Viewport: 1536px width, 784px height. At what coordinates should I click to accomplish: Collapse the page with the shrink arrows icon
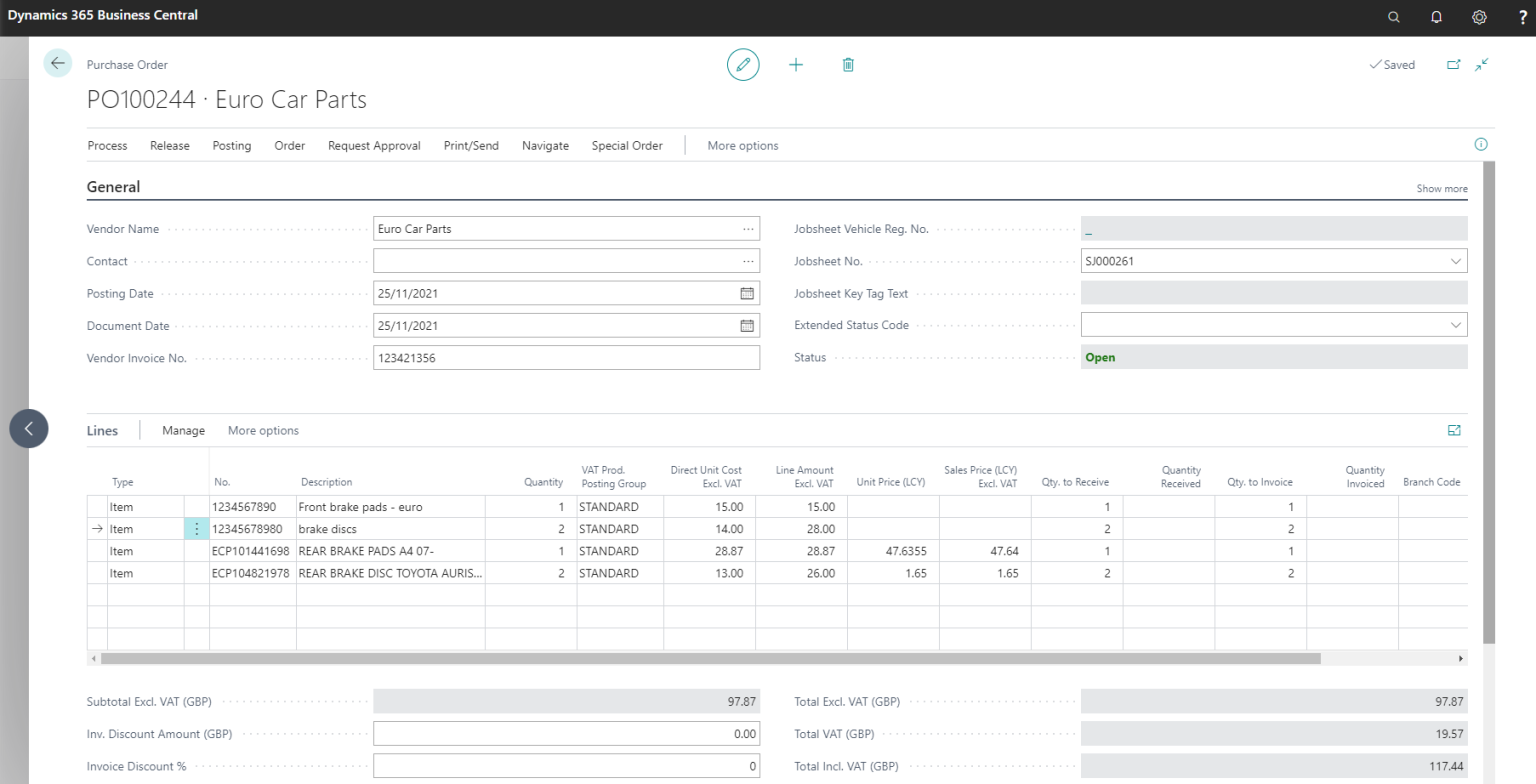coord(1483,64)
